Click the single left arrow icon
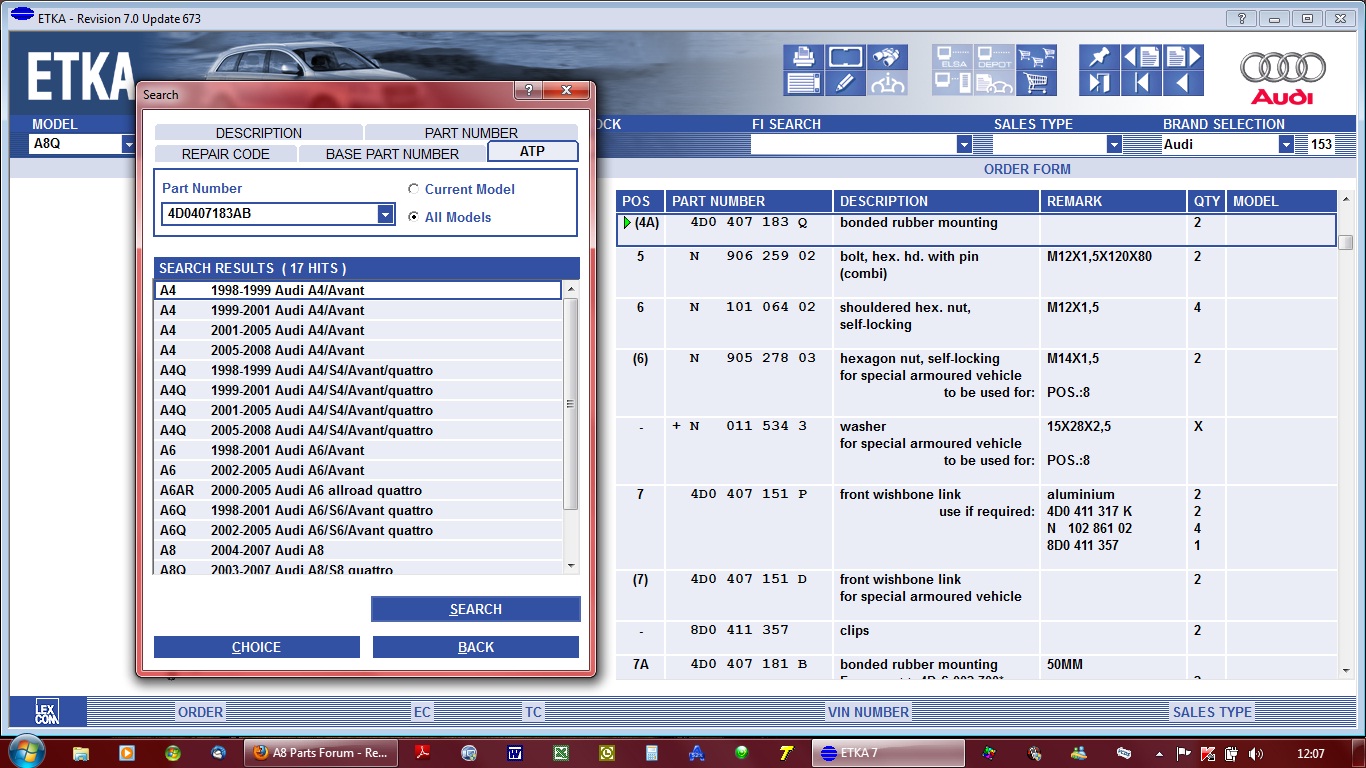 [1183, 83]
